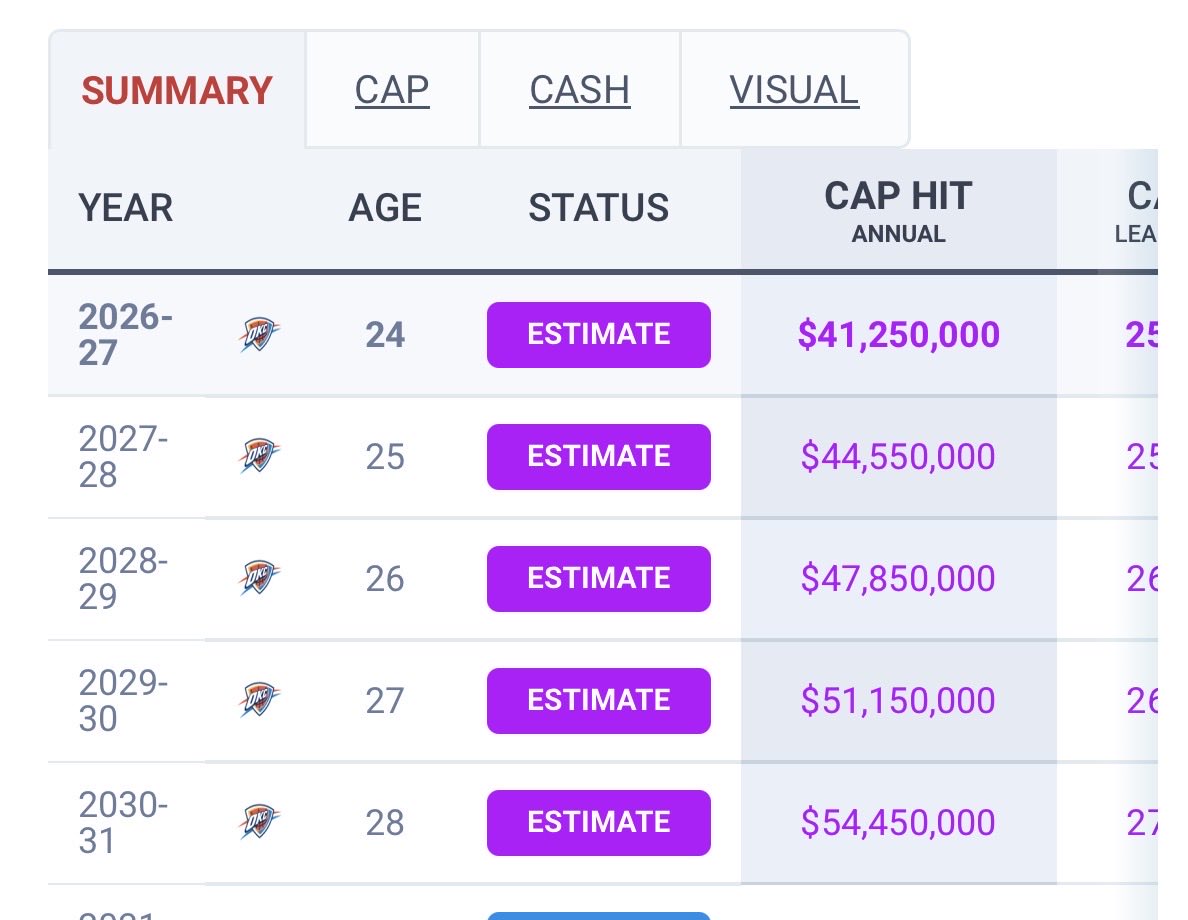Screen dimensions: 1188x920
Task: Switch to the CAP tab
Action: click(392, 90)
